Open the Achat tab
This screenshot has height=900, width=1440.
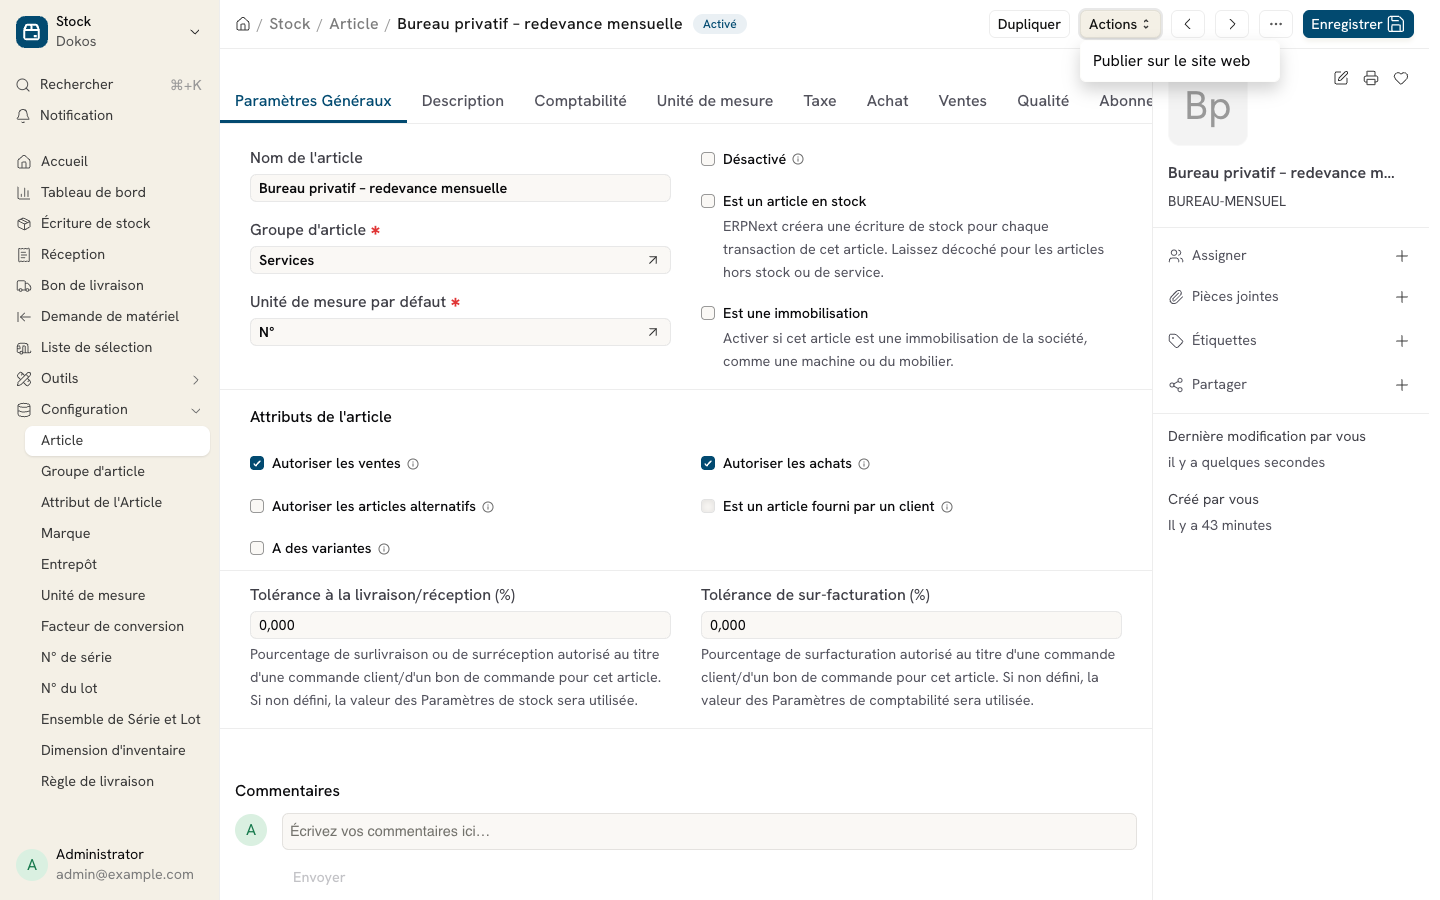point(888,101)
